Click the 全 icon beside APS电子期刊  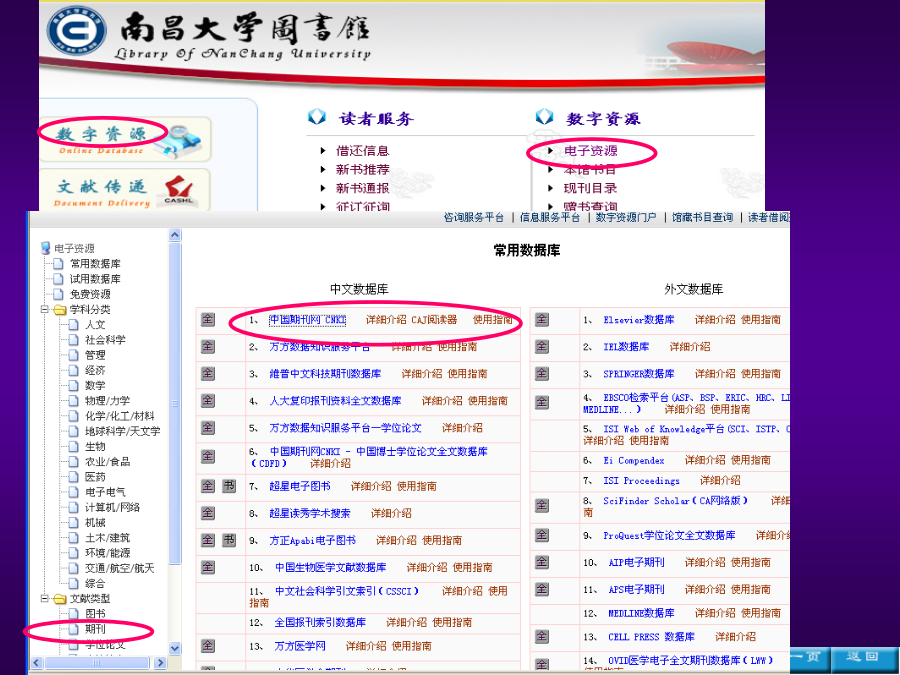tap(542, 589)
